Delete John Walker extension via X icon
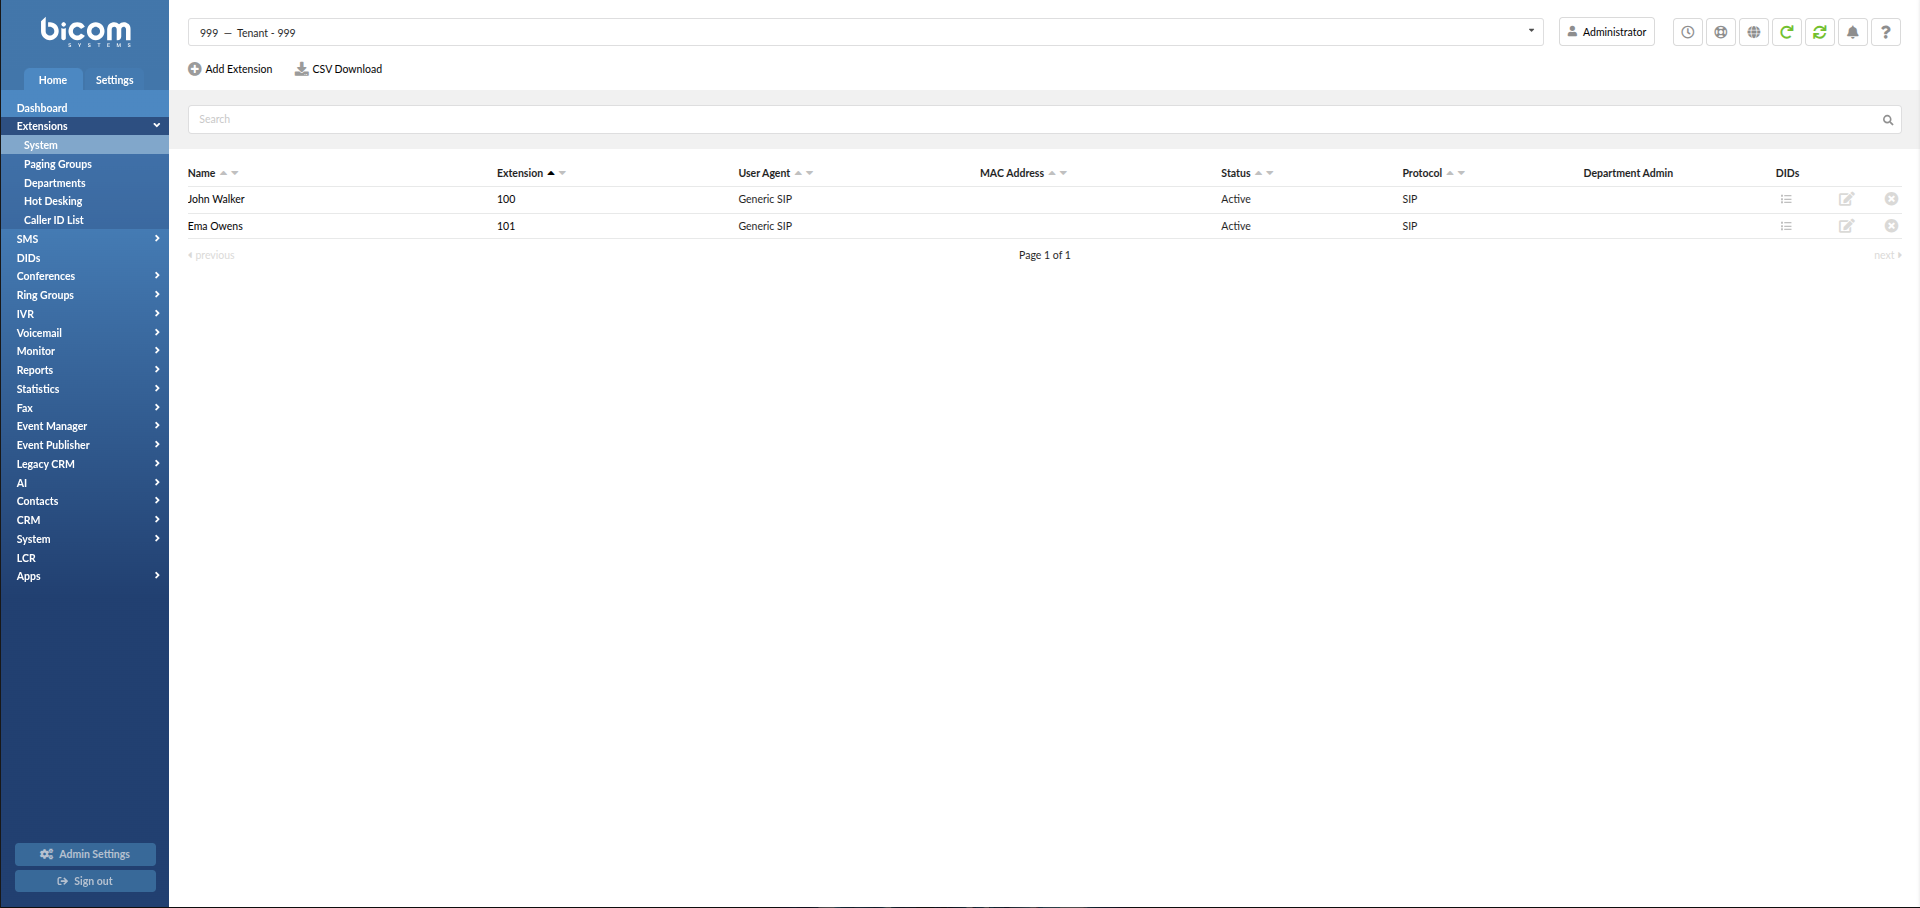The width and height of the screenshot is (1920, 908). [x=1892, y=199]
